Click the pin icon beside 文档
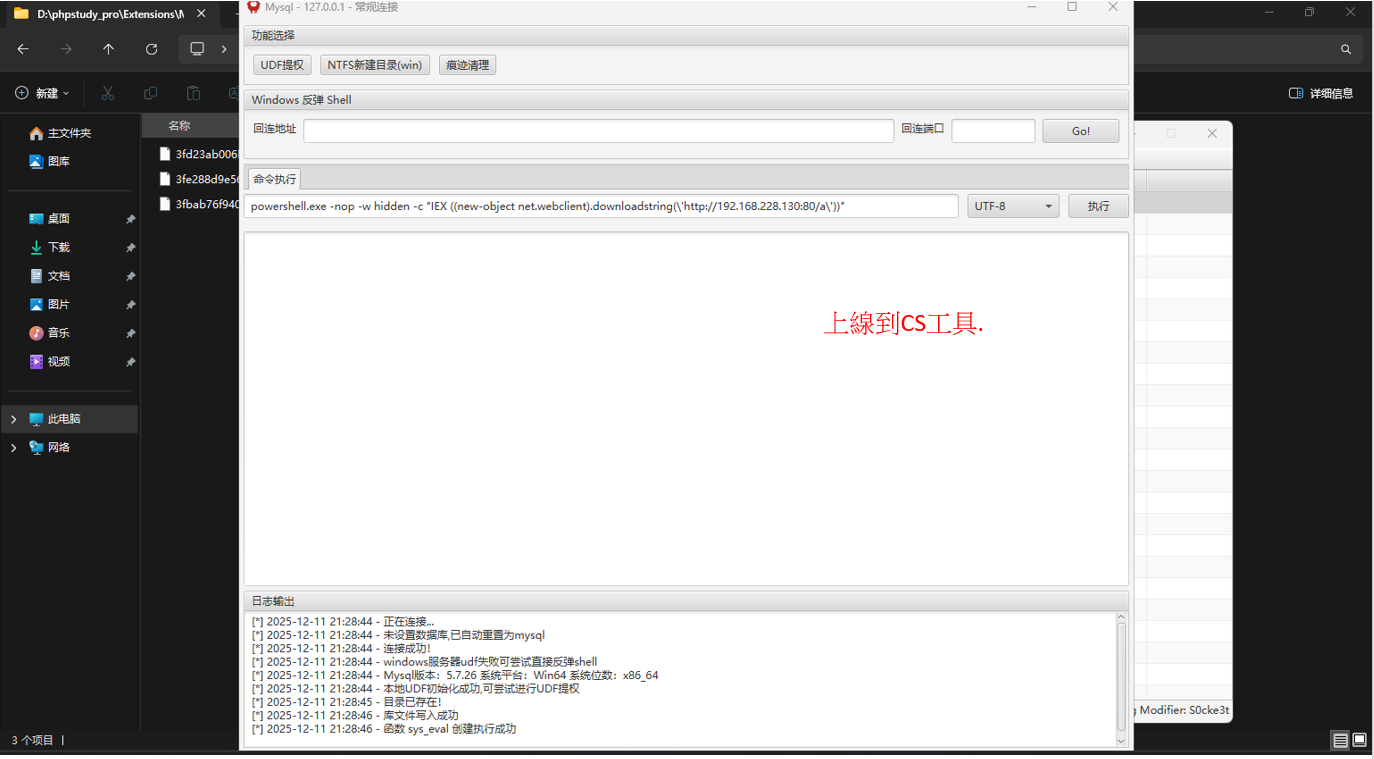Screen dimensions: 1374x759 [130, 277]
